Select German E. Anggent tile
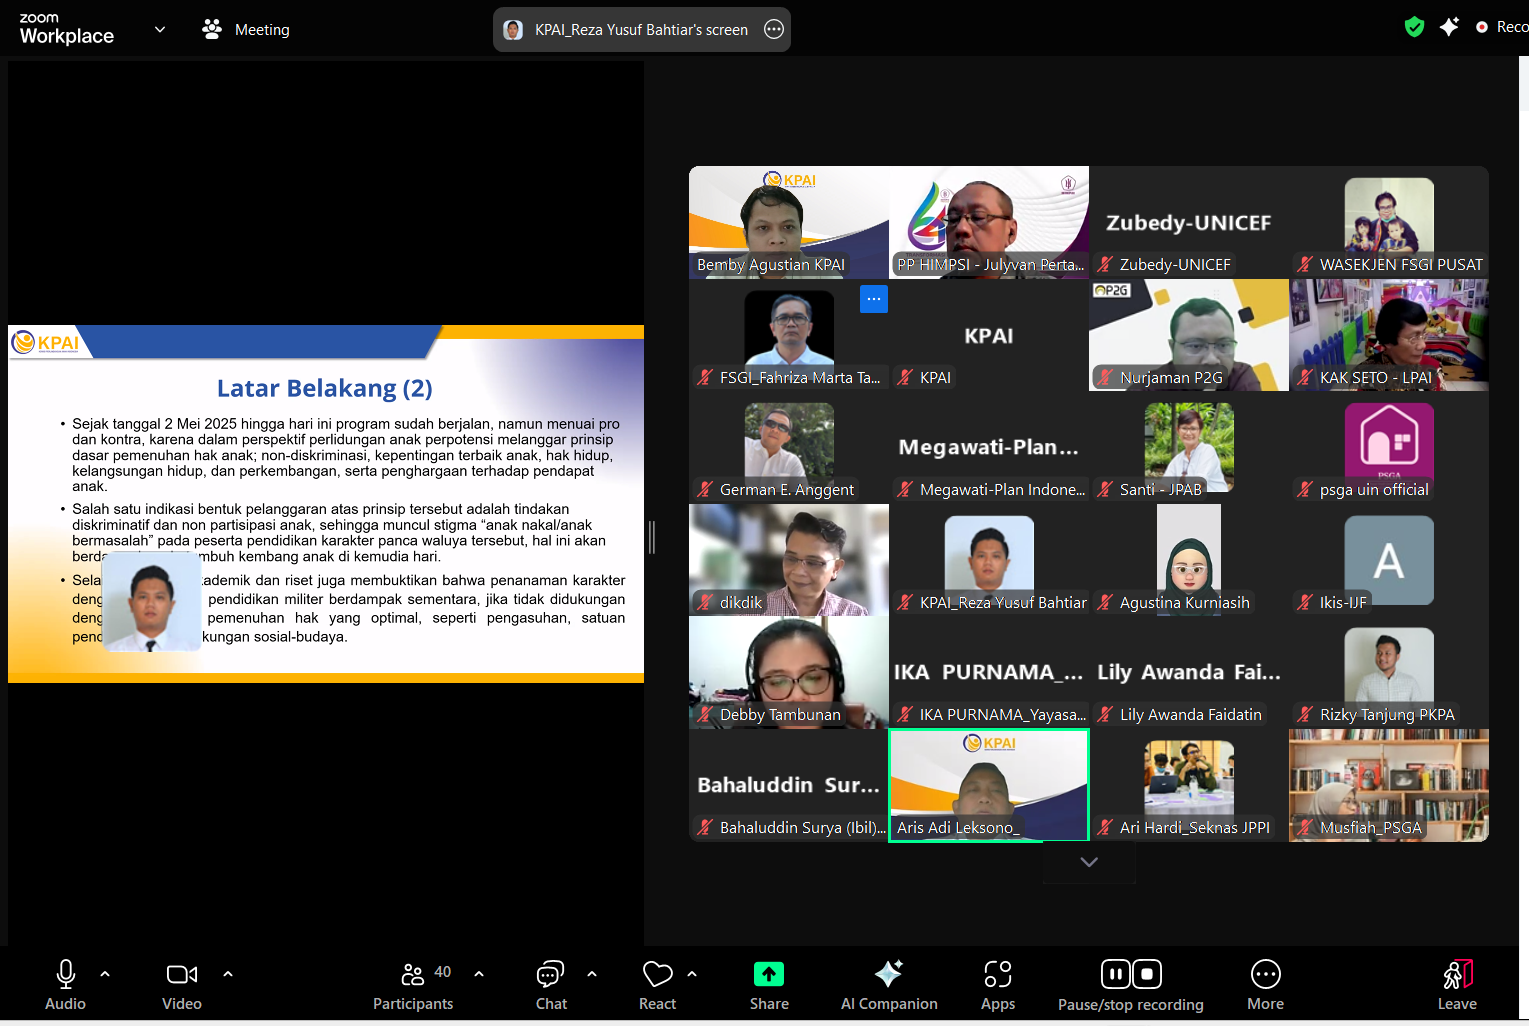1529x1026 pixels. [789, 447]
